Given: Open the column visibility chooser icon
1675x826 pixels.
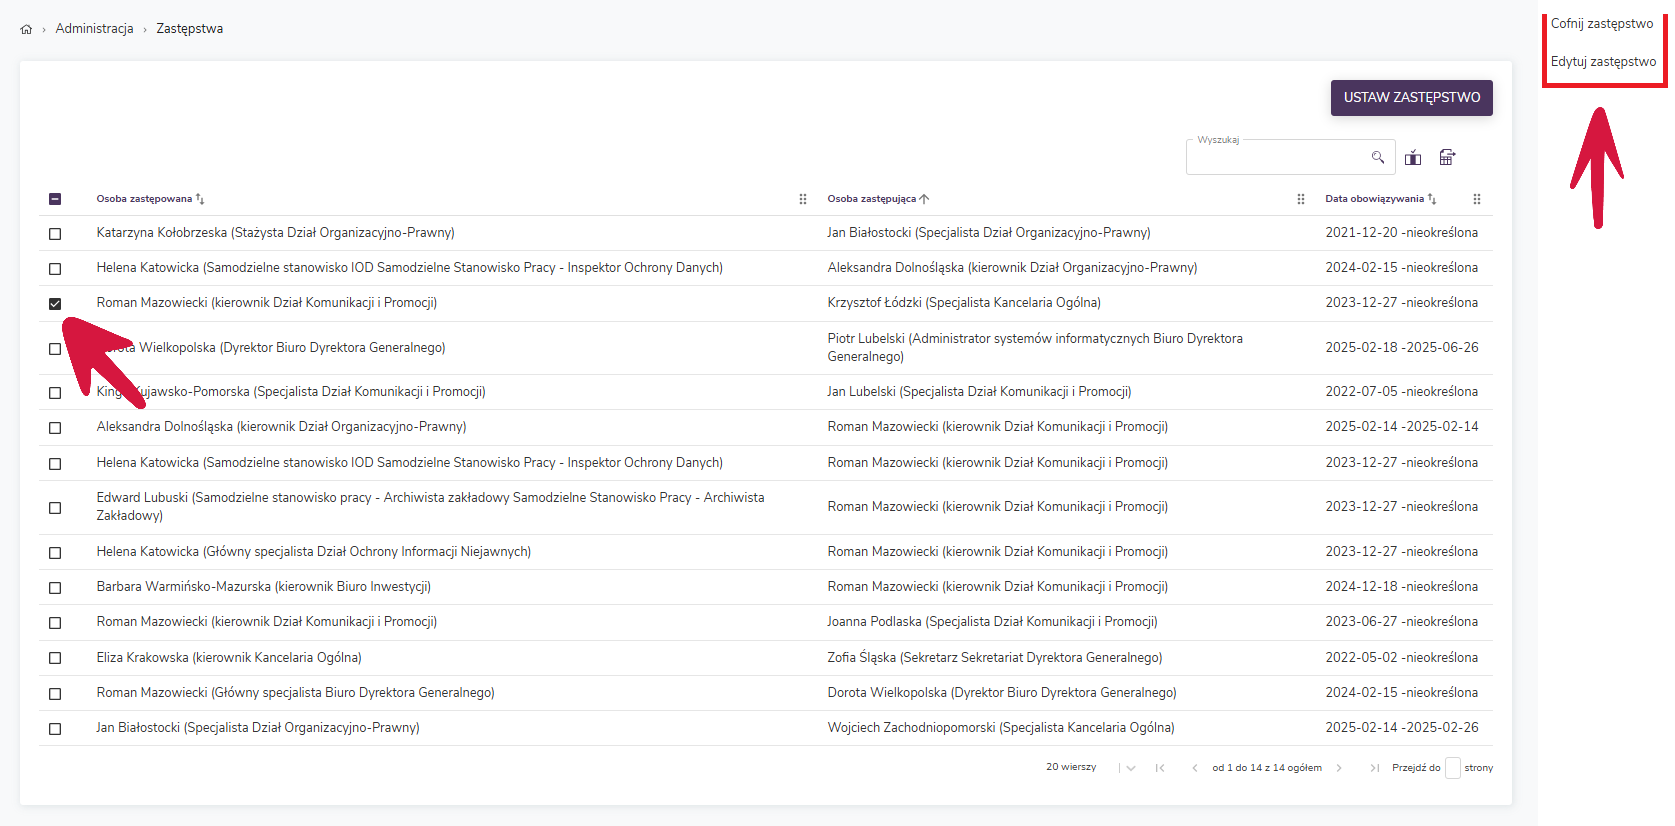Looking at the screenshot, I should [1412, 157].
